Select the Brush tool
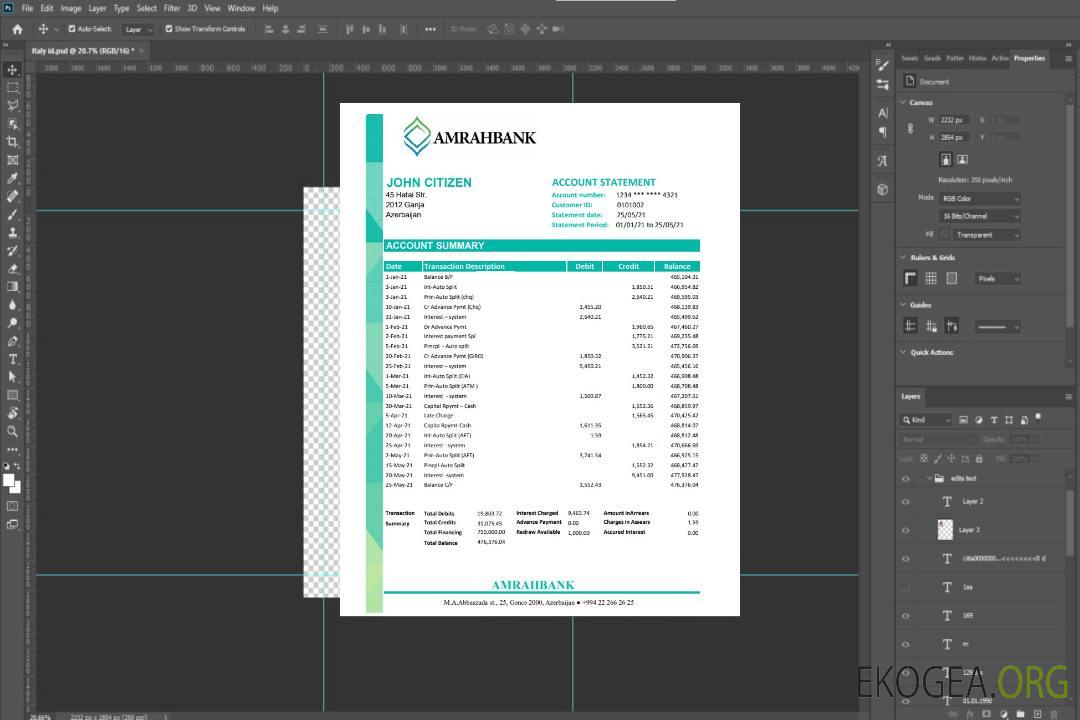 tap(12, 214)
